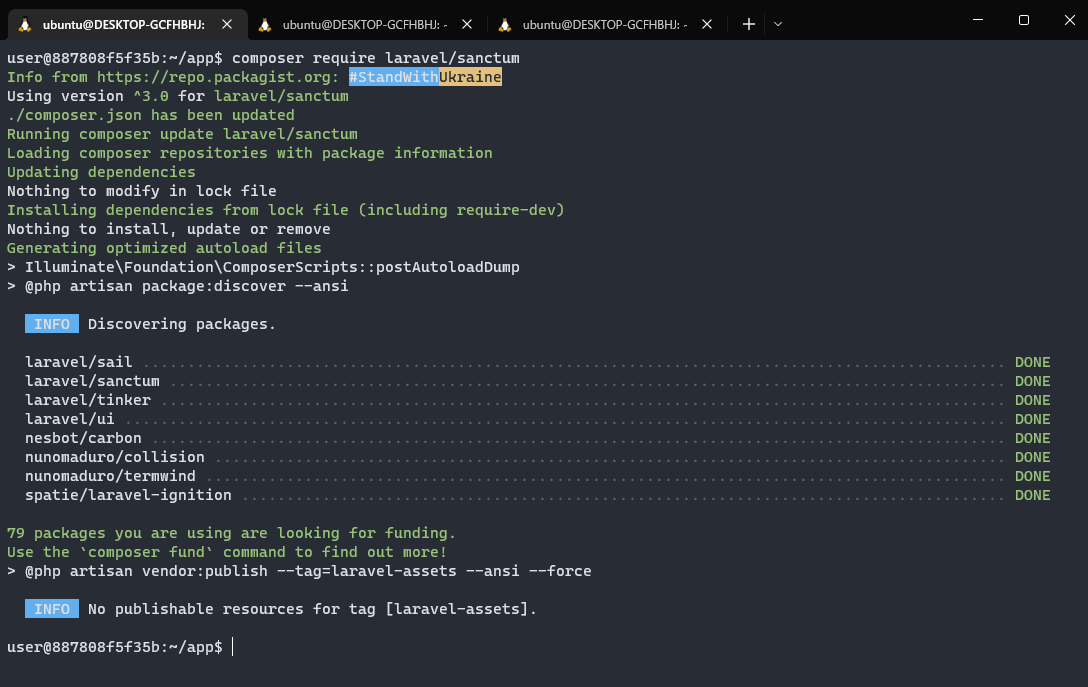Click 'Running composer update laravel/sanctum' line
1088x687 pixels.
(x=182, y=134)
